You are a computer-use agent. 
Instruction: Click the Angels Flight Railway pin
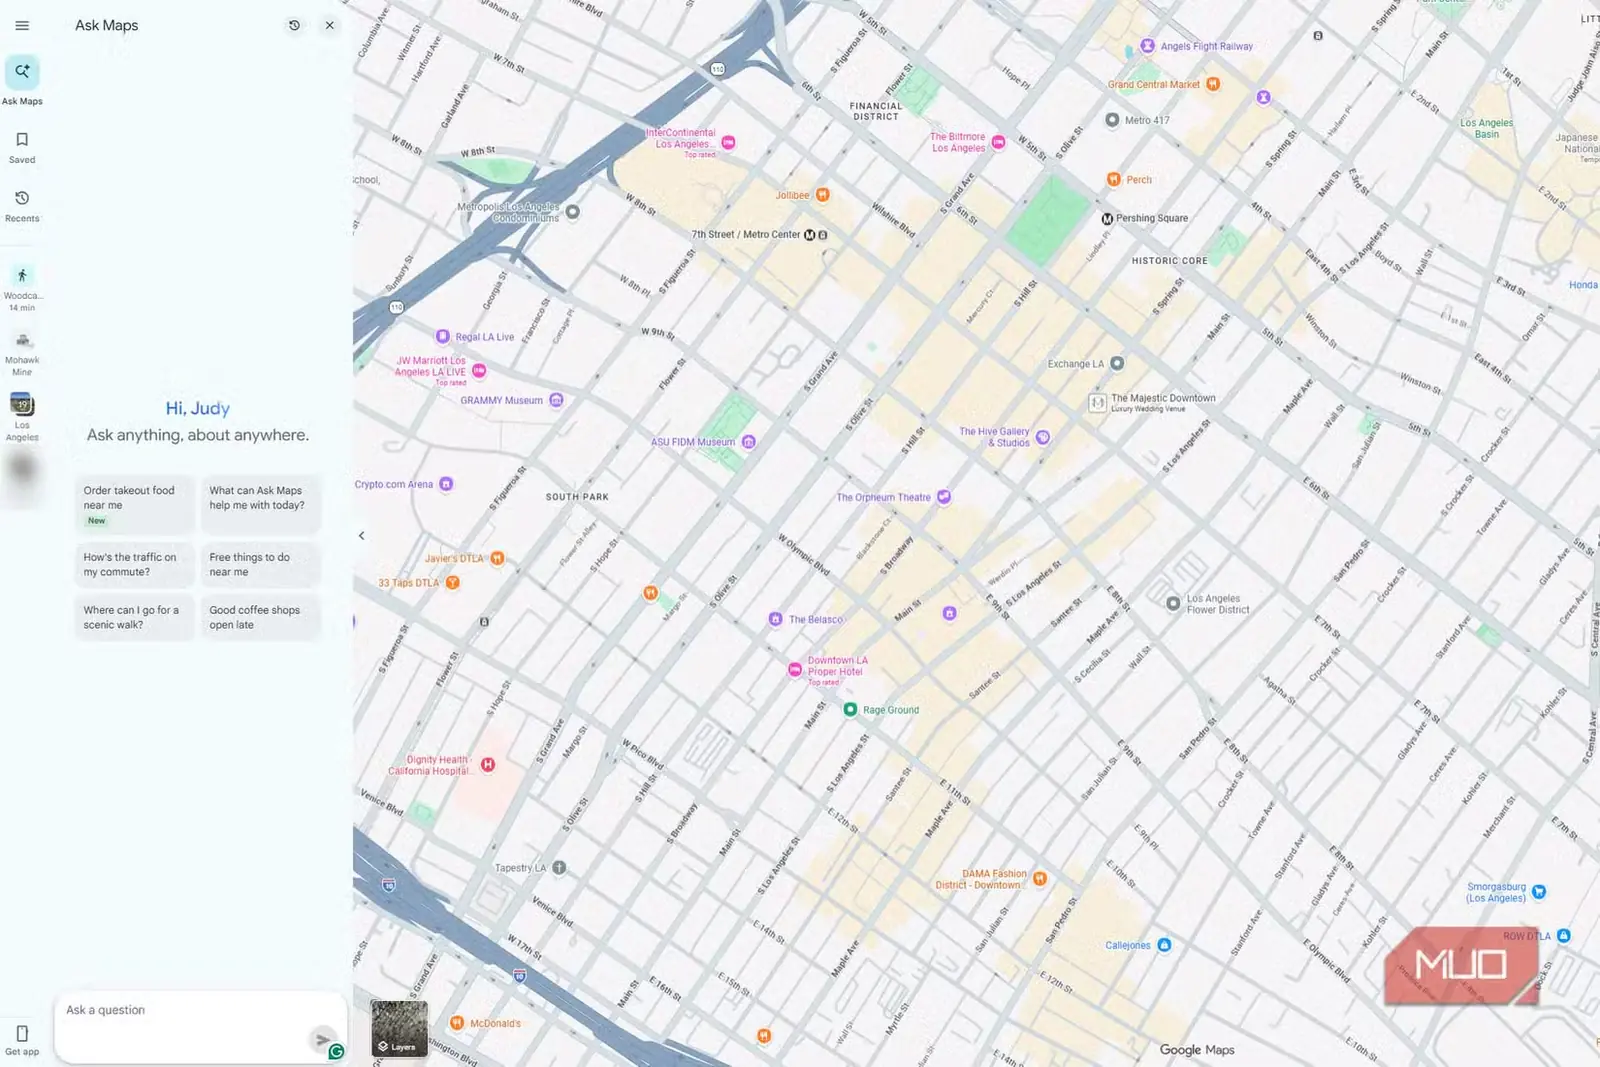[1148, 46]
